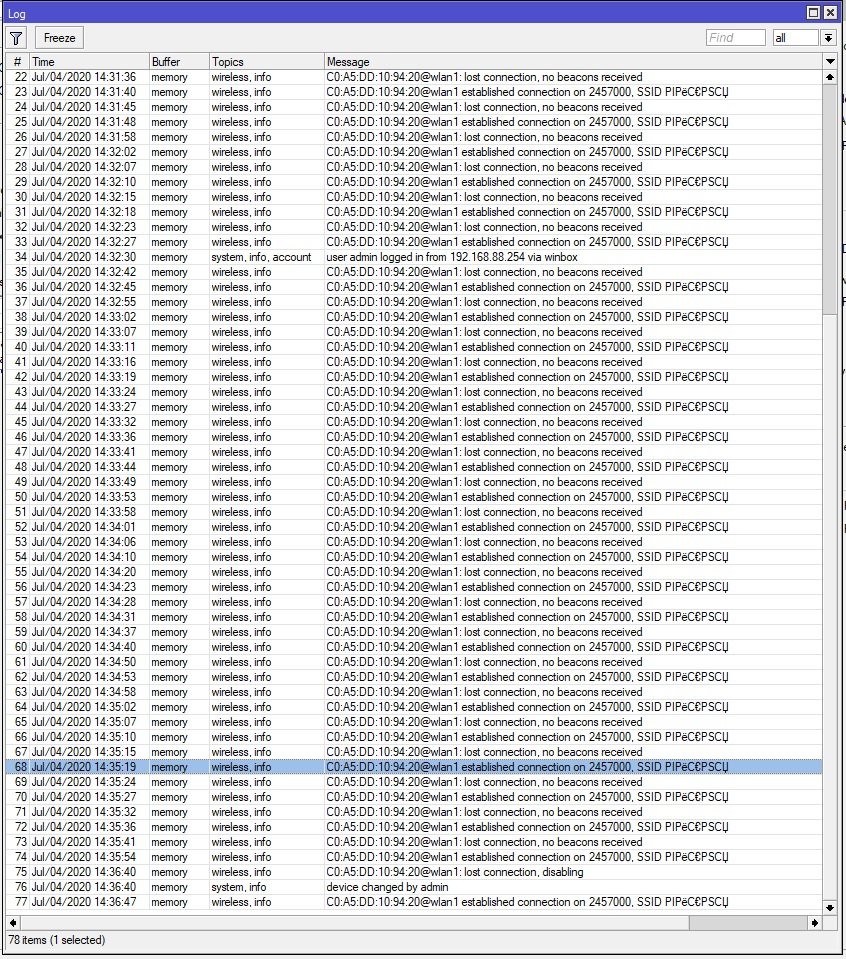Sort by the Topics column header

point(266,61)
